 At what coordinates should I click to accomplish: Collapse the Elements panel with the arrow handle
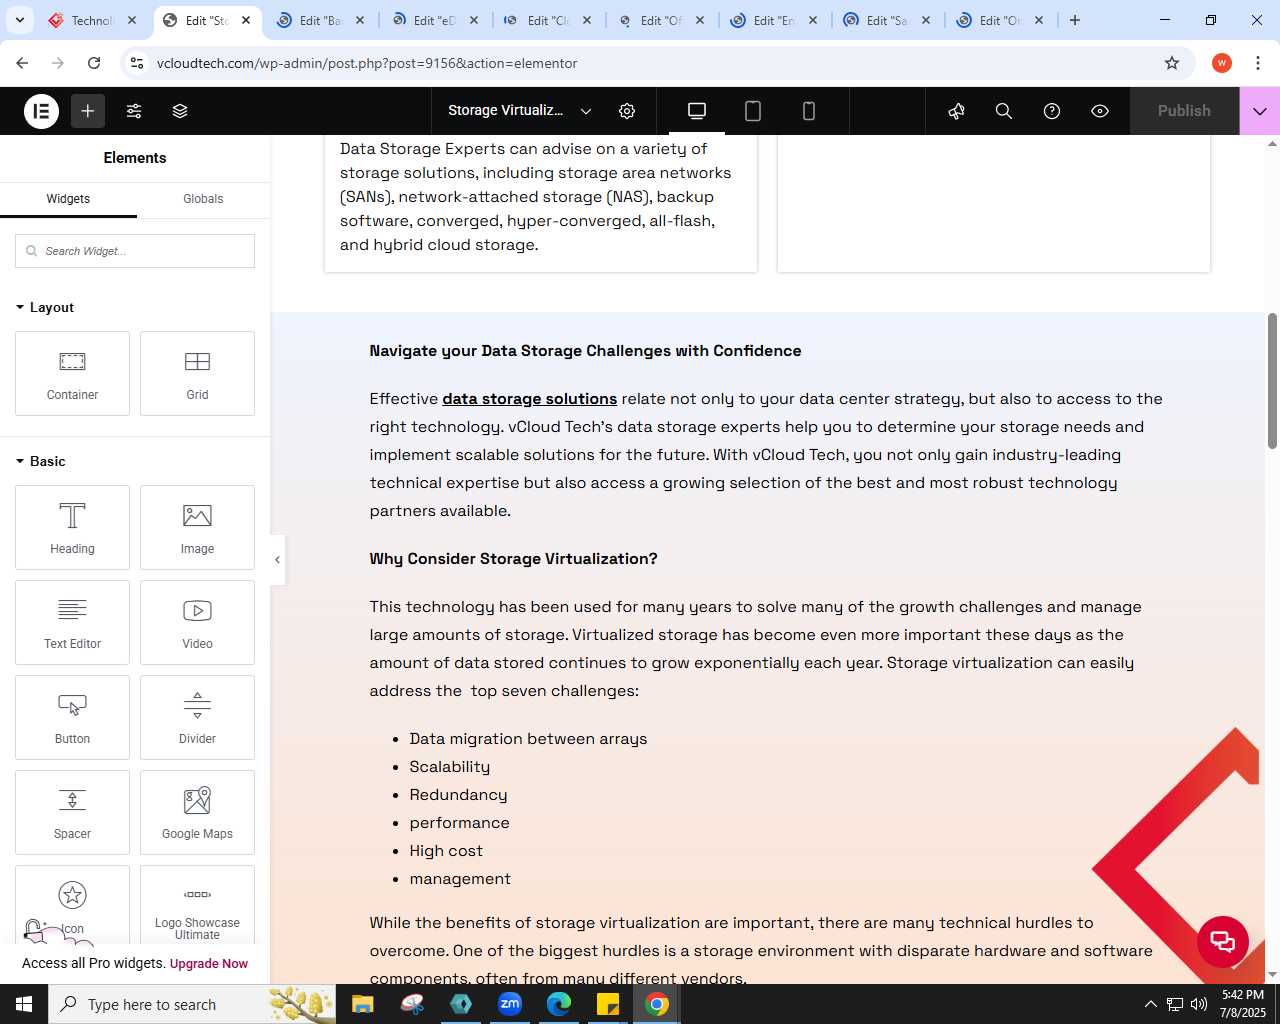pos(277,560)
